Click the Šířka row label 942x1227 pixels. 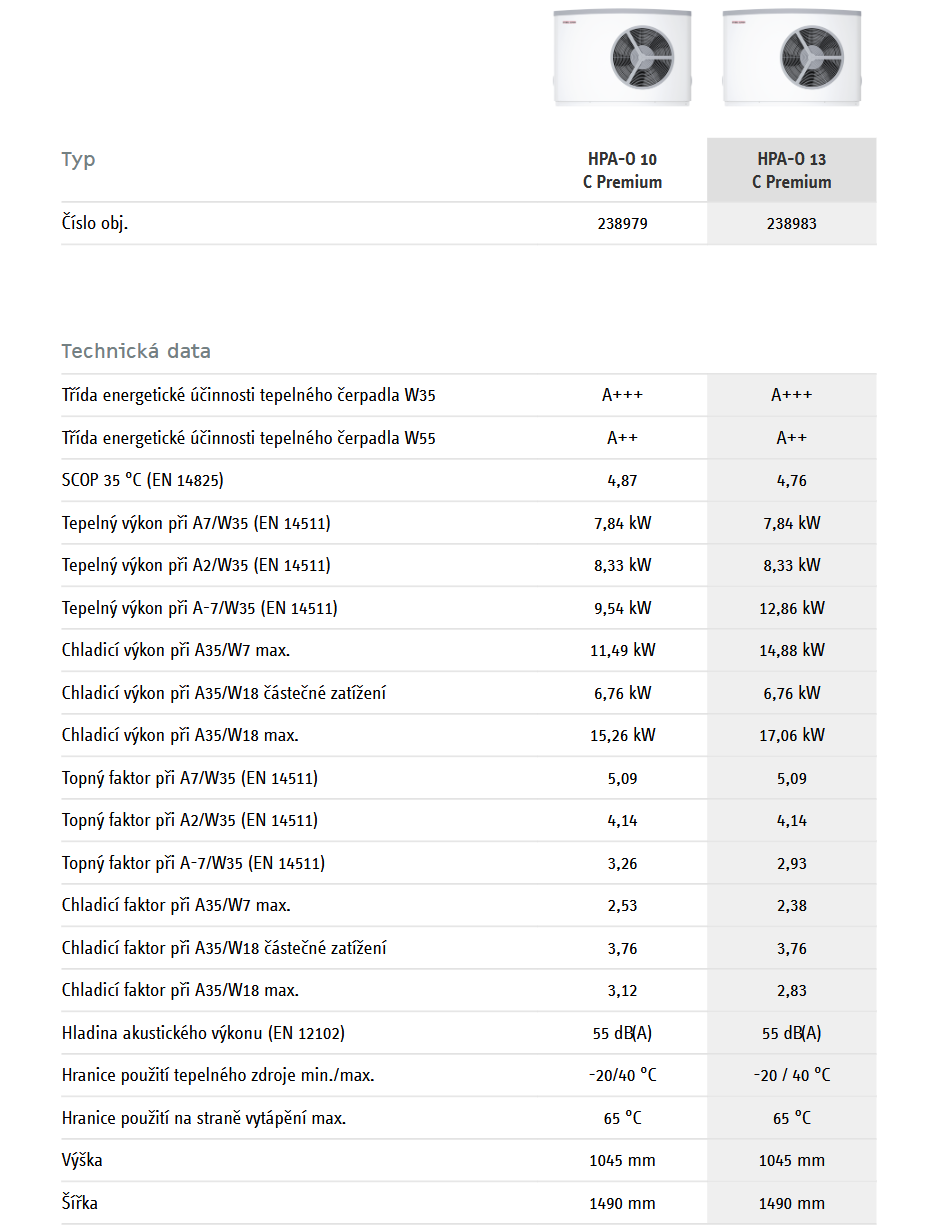[80, 1203]
